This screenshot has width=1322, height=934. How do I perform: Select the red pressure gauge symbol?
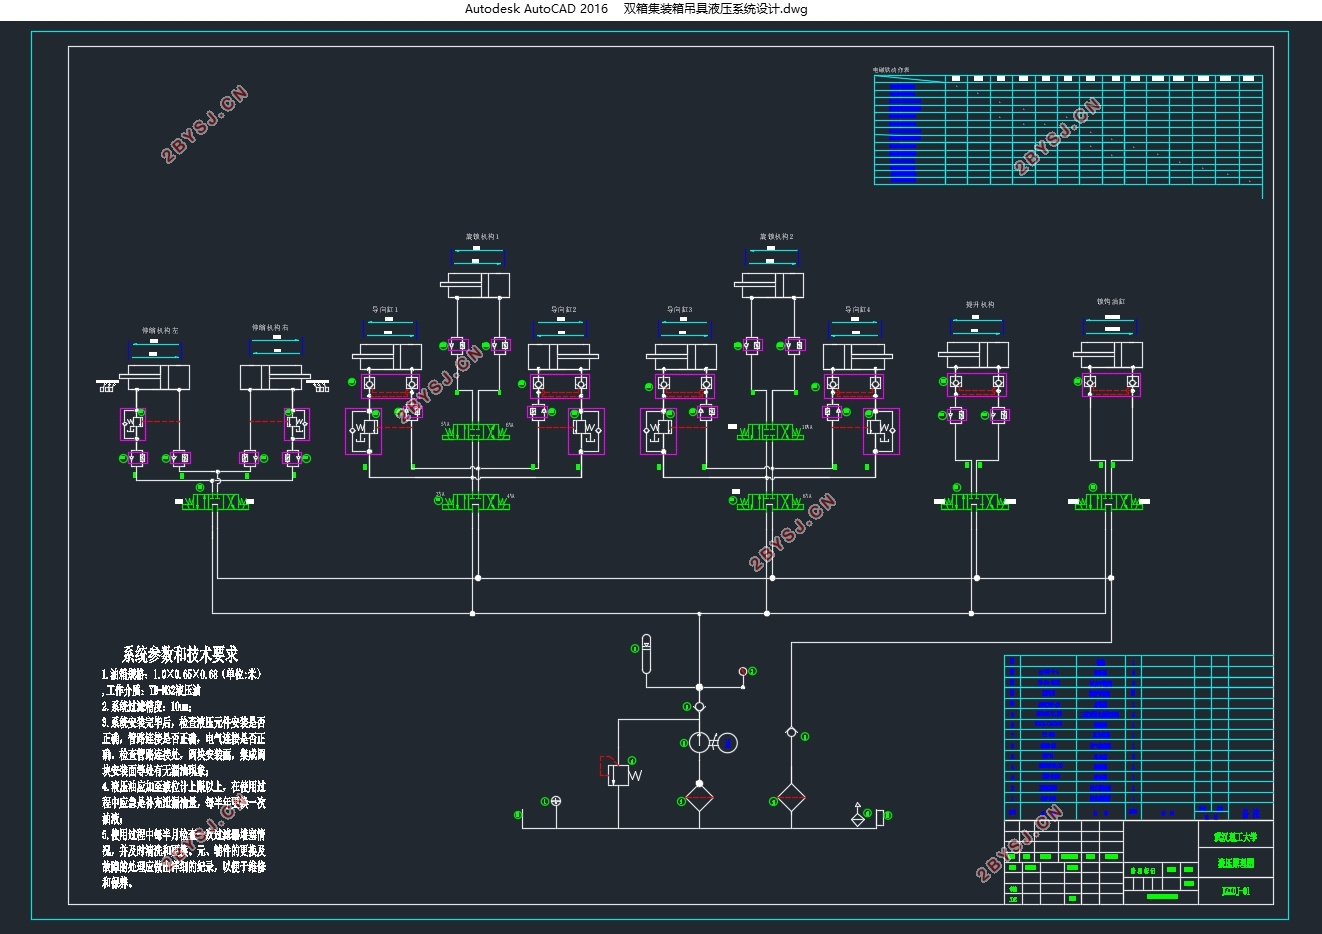pos(743,671)
